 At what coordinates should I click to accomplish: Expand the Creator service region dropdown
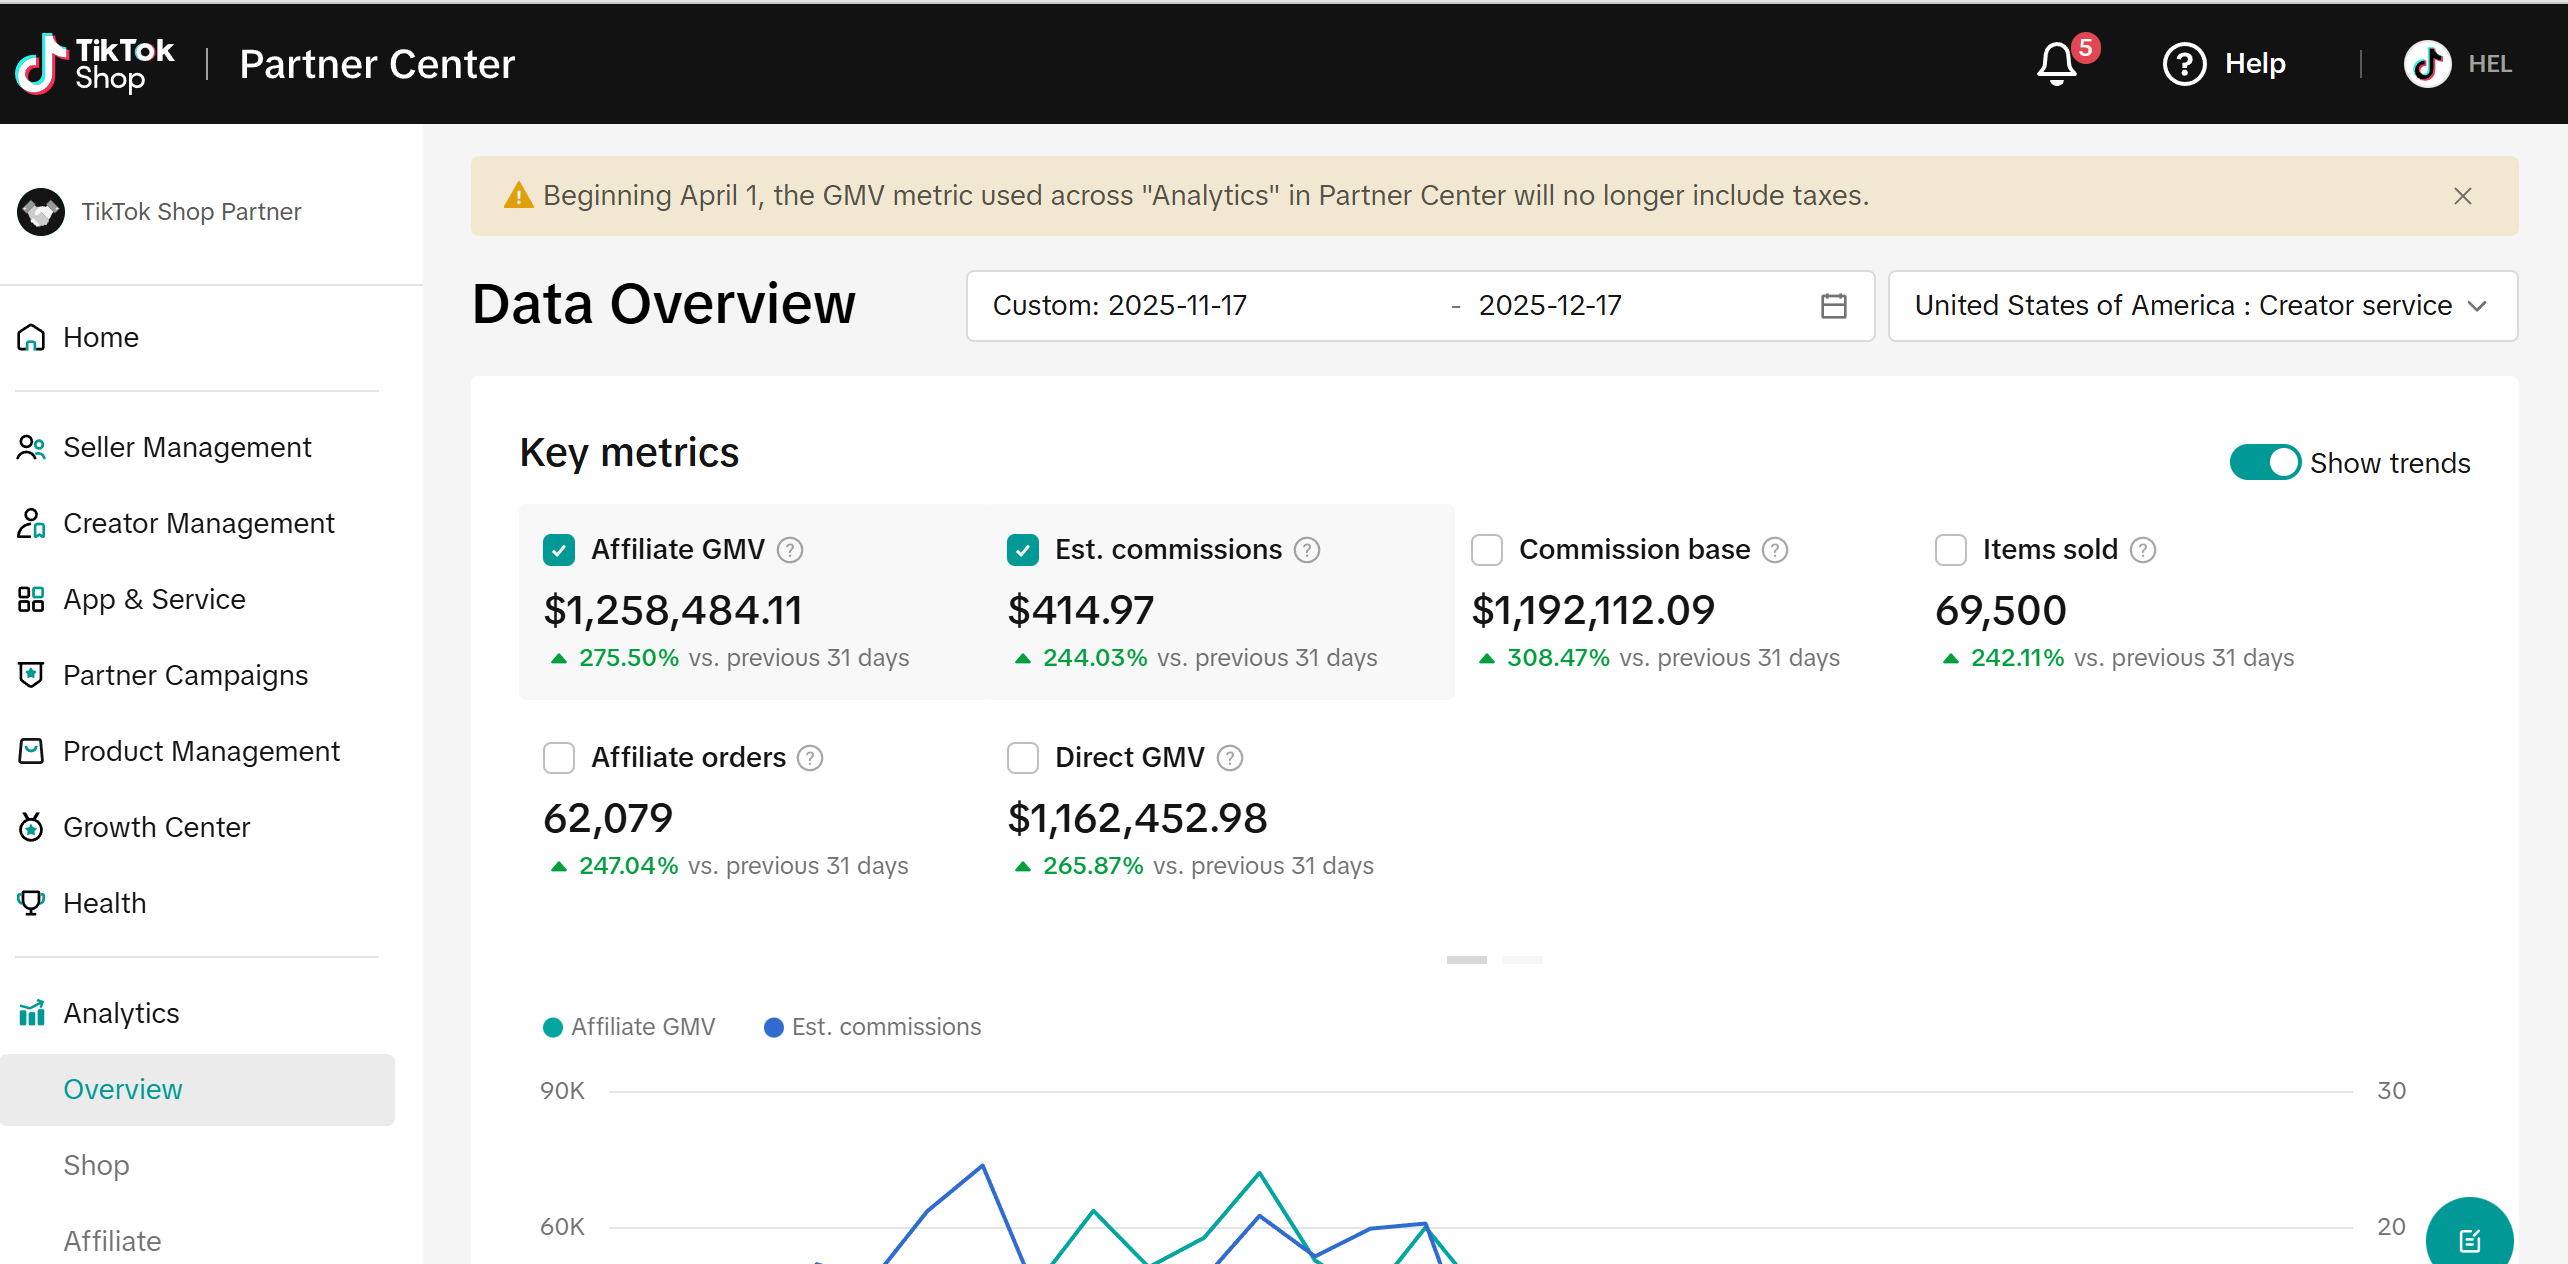pyautogui.click(x=2202, y=306)
